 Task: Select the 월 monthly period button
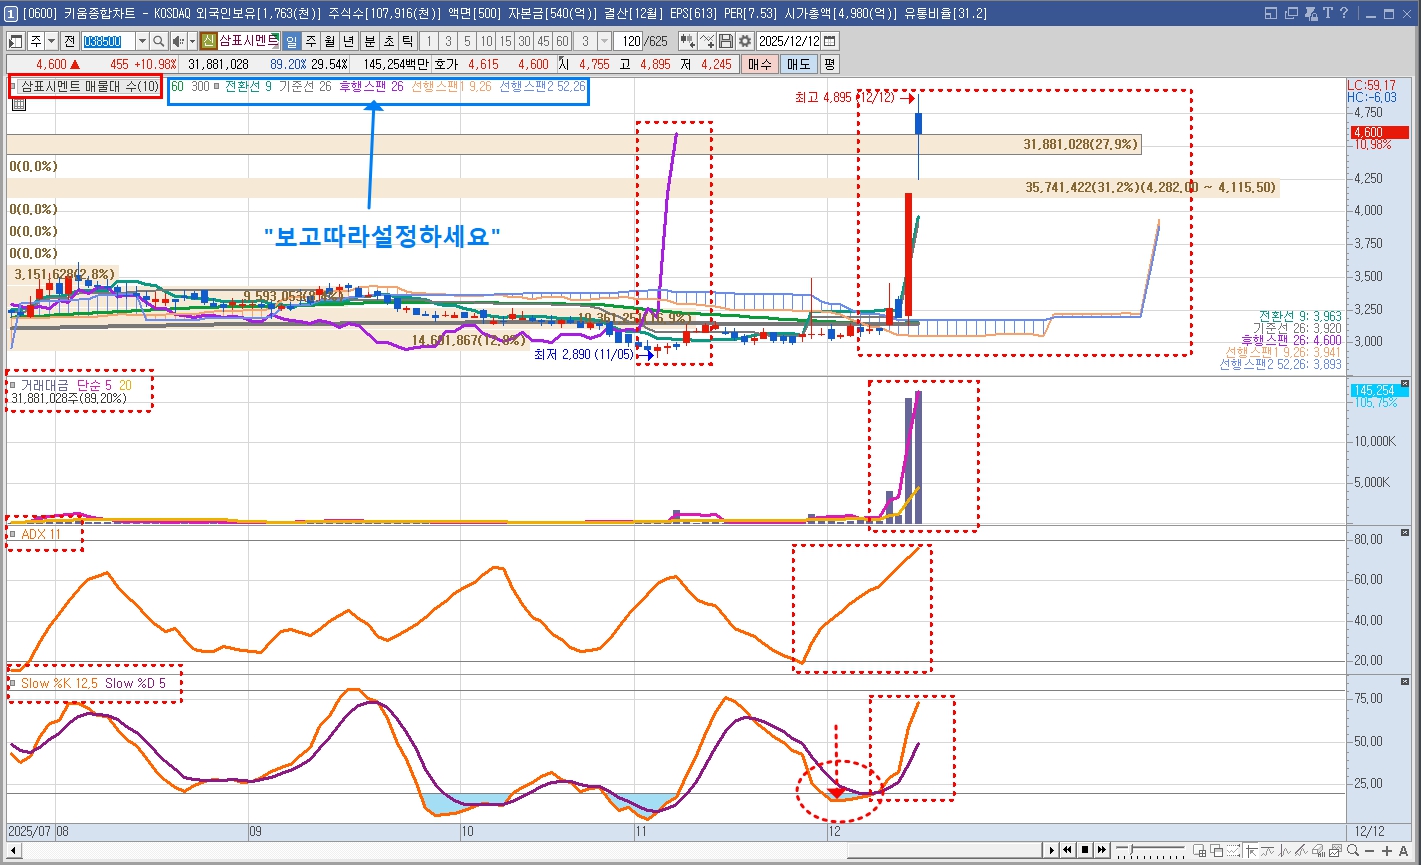pyautogui.click(x=329, y=41)
